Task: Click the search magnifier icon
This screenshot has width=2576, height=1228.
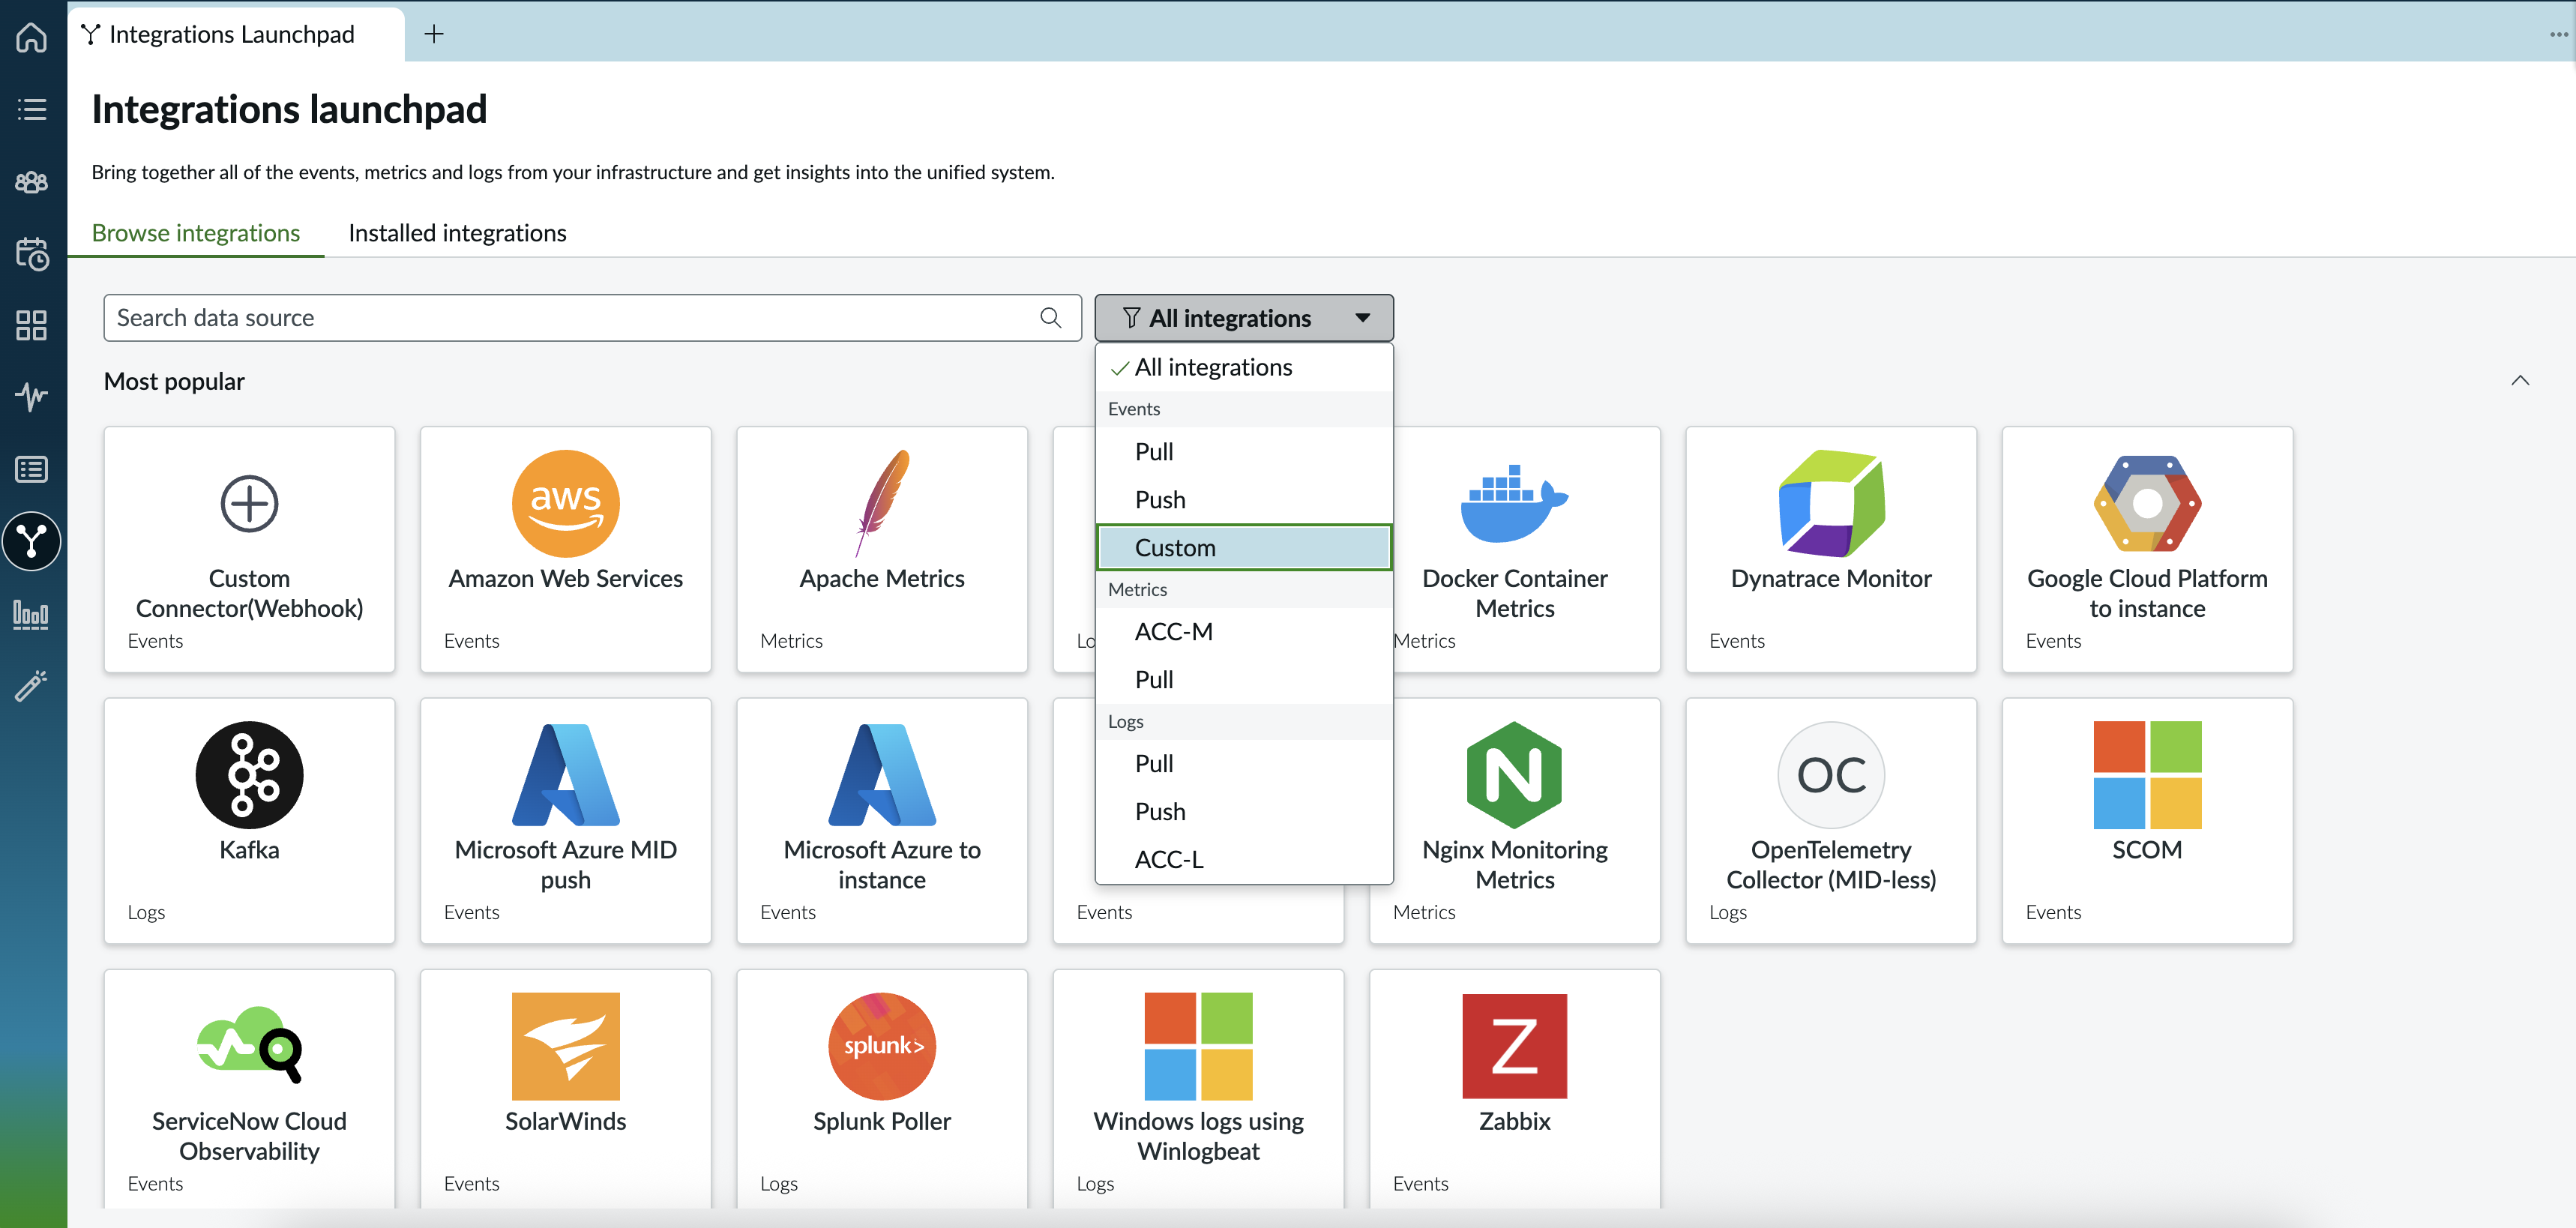Action: 1050,318
